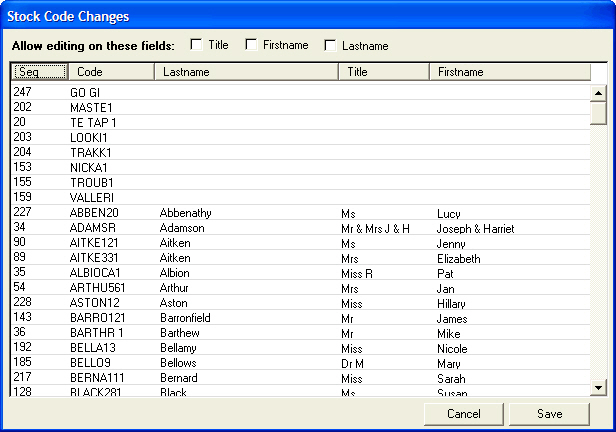
Task: Click the James firstname cell
Action: [452, 319]
